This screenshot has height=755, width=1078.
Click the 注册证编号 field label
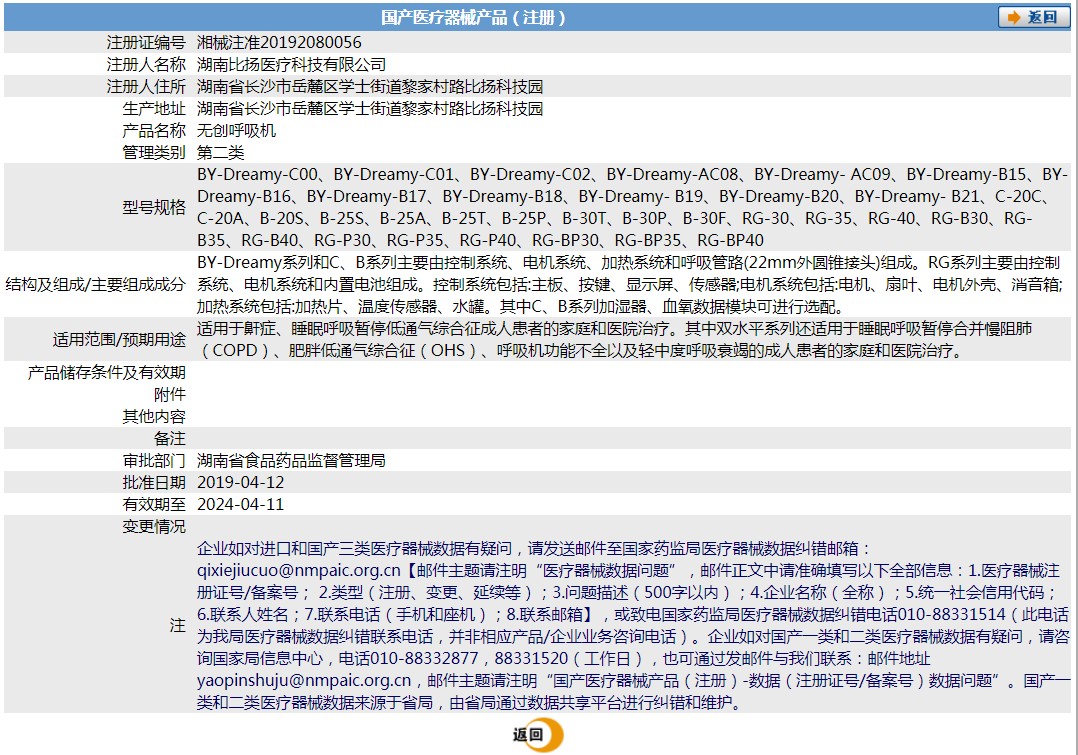pos(146,43)
